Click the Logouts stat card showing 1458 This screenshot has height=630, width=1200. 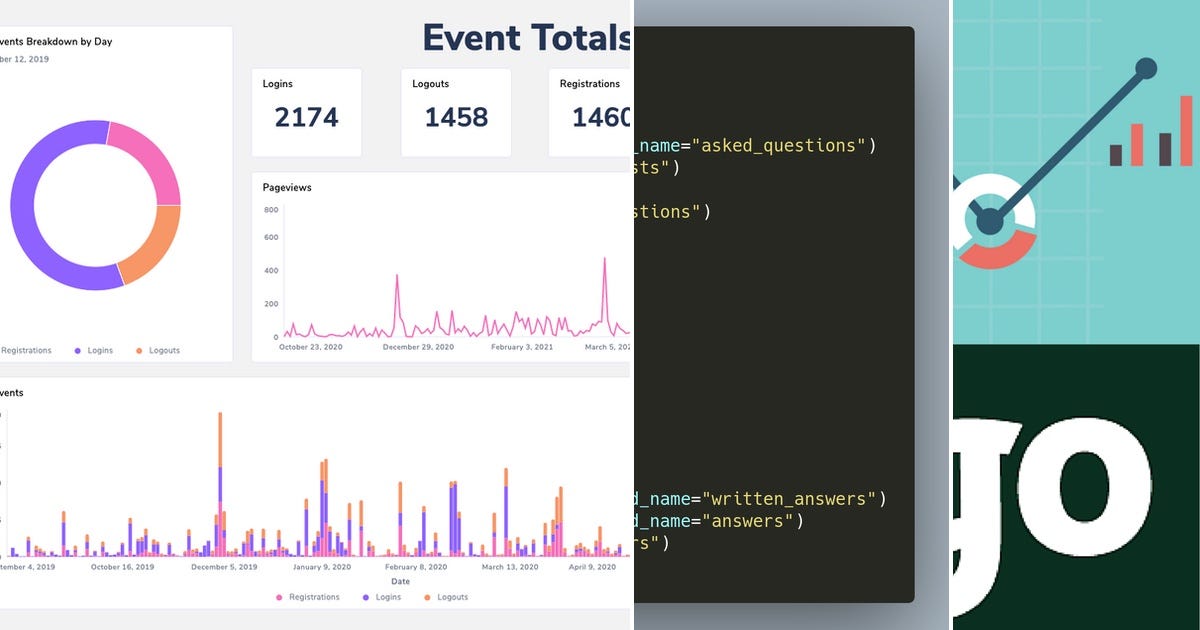pos(456,111)
